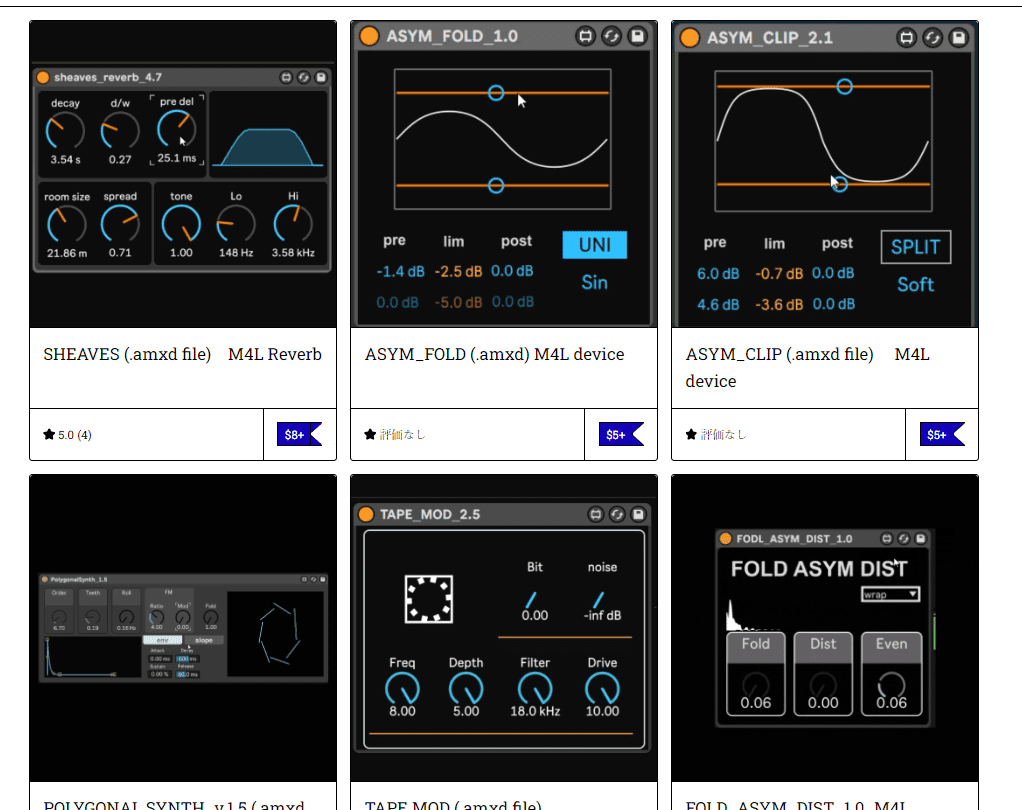This screenshot has height=810, width=1022.
Task: Click the reload icon on FODL_ASYM_DIST_1.0
Action: [x=903, y=538]
